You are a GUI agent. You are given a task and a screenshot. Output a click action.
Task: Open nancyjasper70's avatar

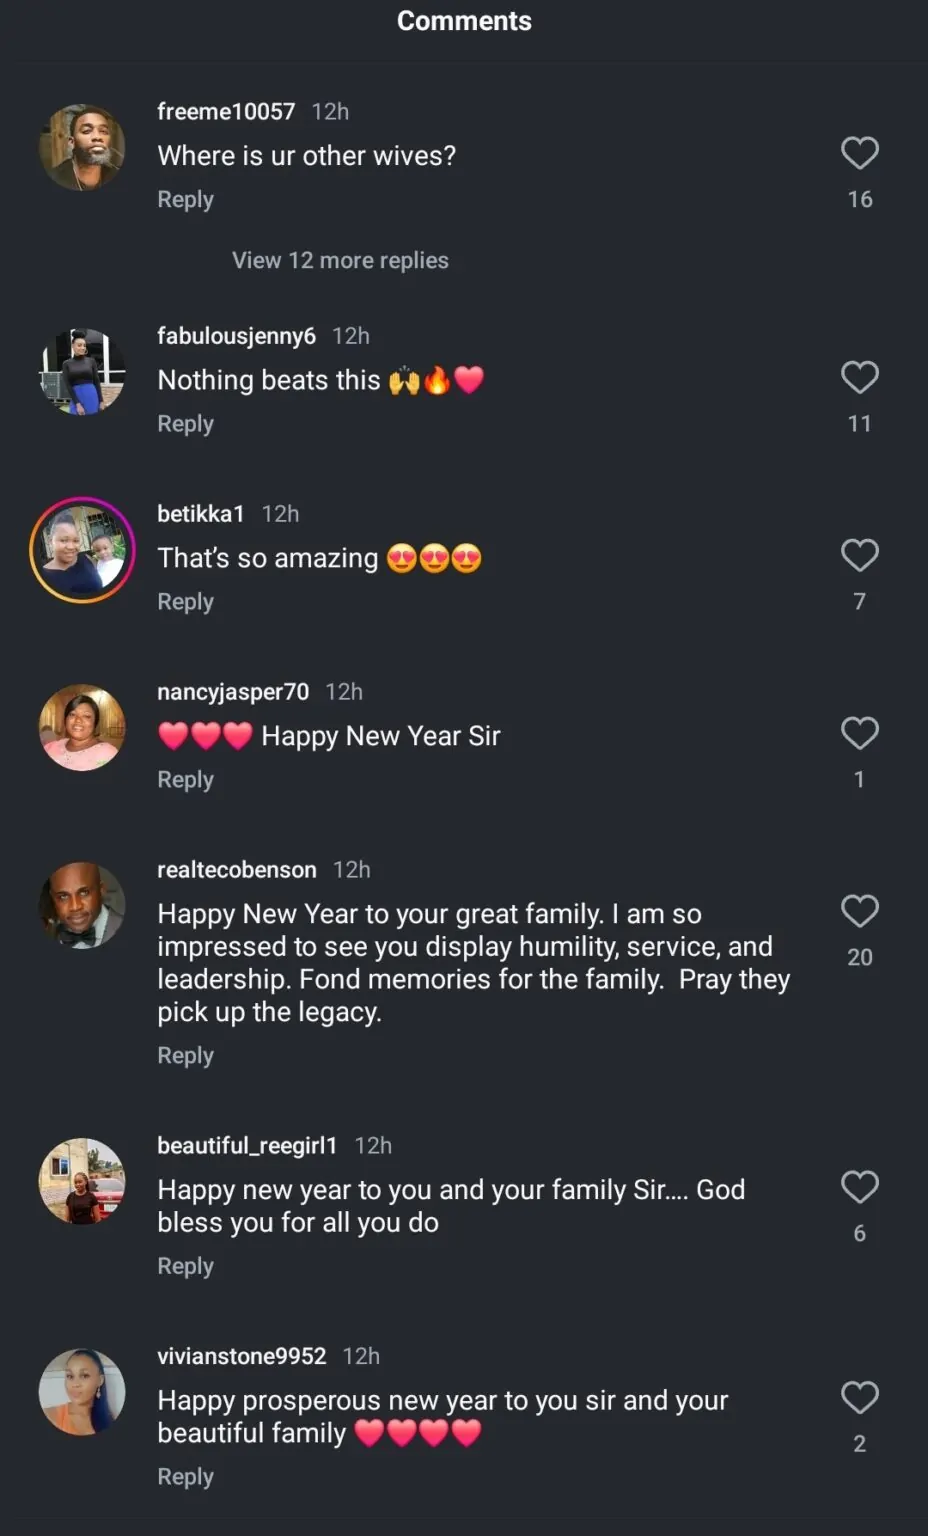(82, 727)
